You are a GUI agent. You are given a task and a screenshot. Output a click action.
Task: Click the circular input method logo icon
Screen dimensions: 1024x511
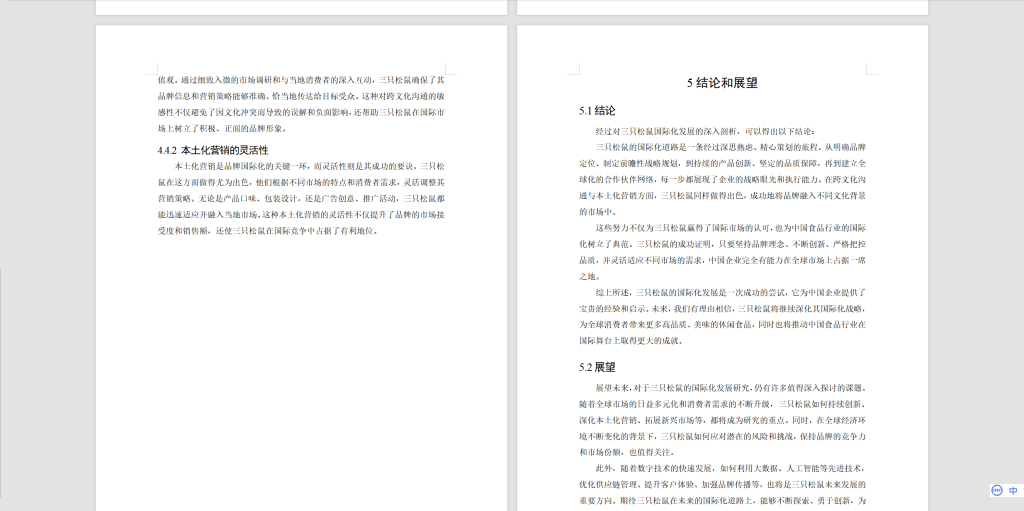click(x=997, y=490)
